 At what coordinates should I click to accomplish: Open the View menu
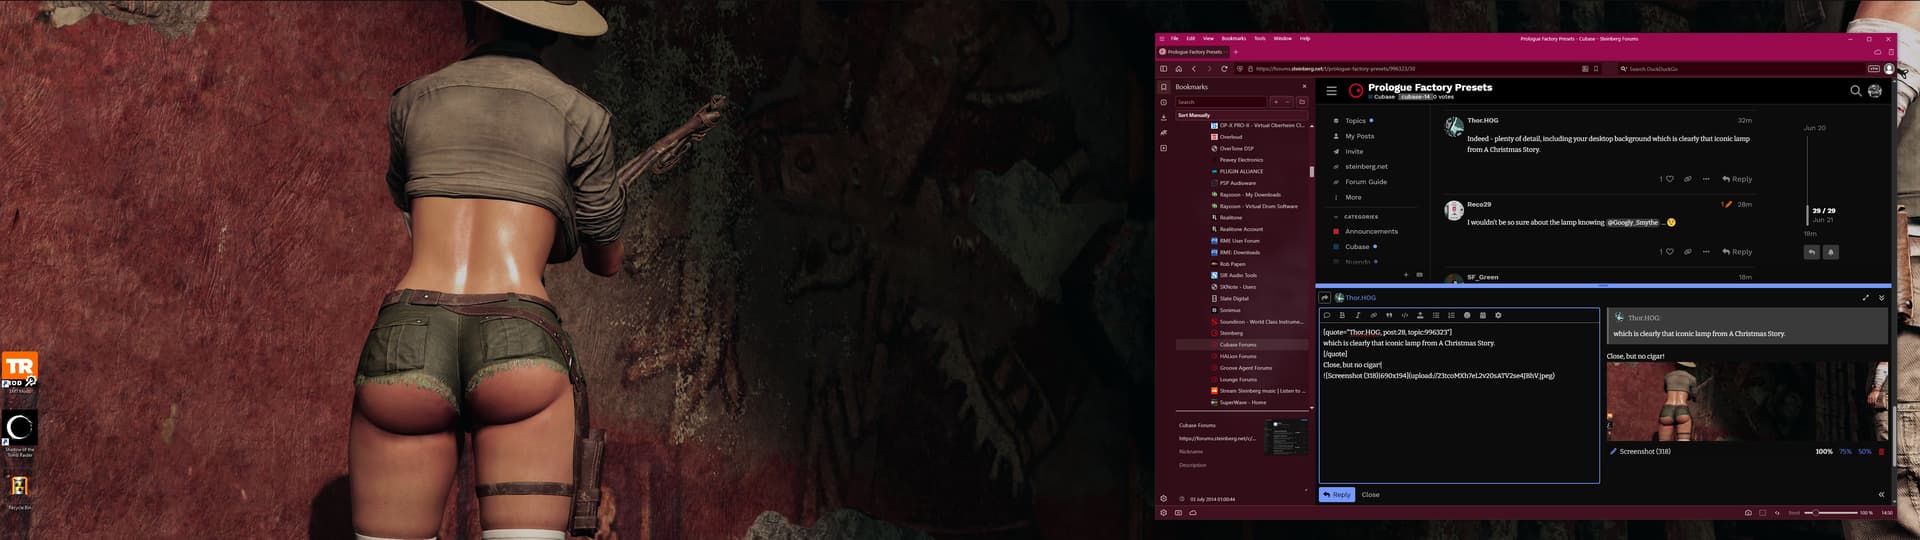[1208, 39]
